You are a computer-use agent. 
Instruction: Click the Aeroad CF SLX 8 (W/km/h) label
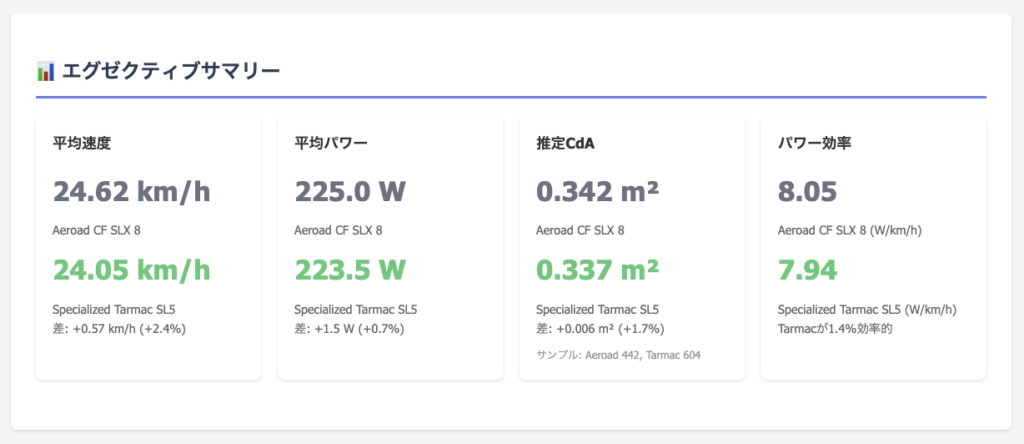pyautogui.click(x=849, y=231)
